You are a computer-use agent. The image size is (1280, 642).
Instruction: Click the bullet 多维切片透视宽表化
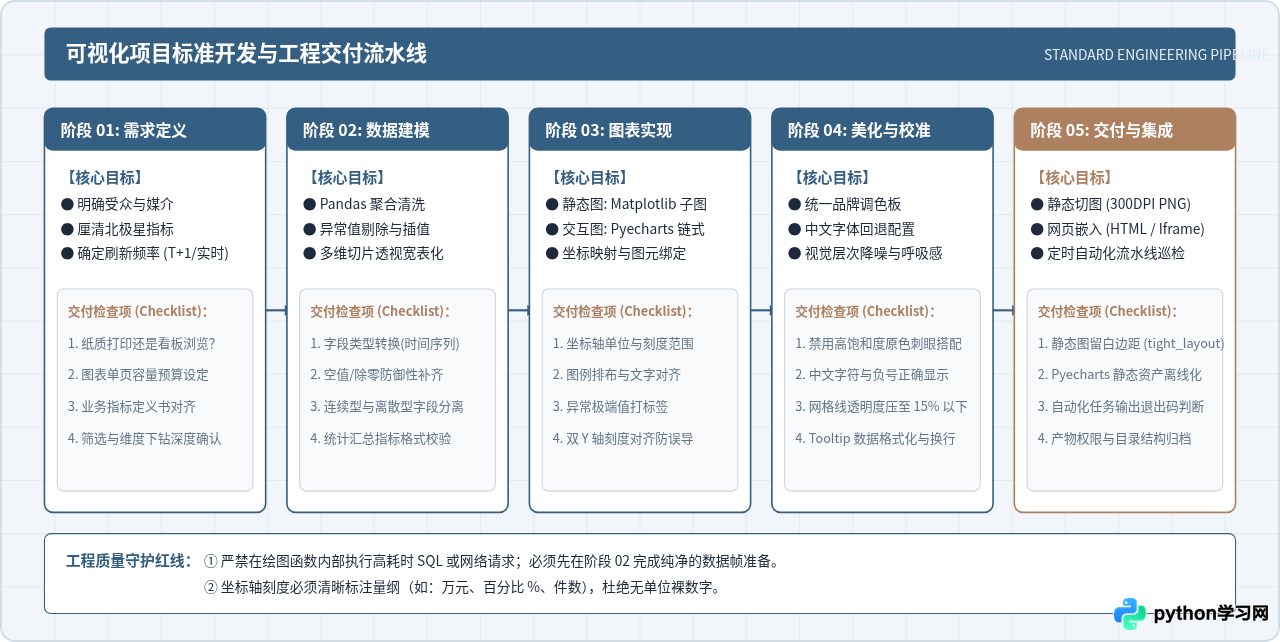(373, 254)
